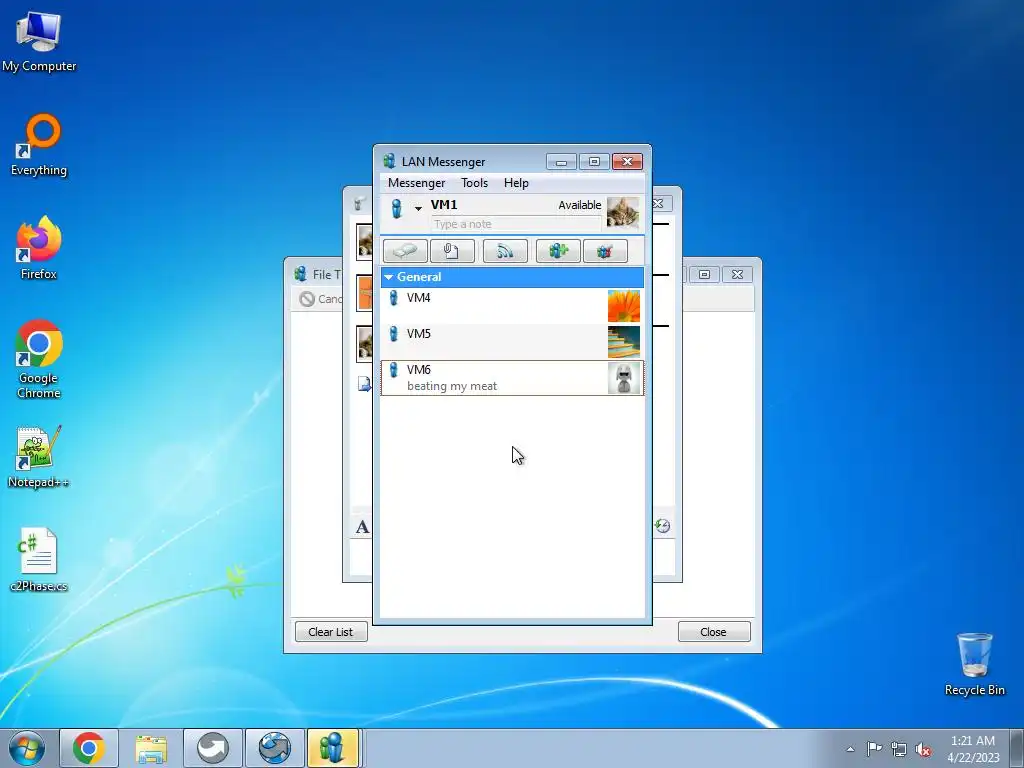Maximize the LAN Messenger window
The height and width of the screenshot is (768, 1024).
click(594, 161)
